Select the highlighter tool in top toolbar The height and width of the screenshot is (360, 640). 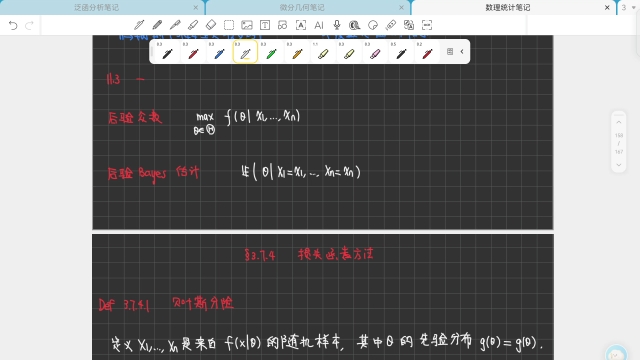pyautogui.click(x=193, y=25)
